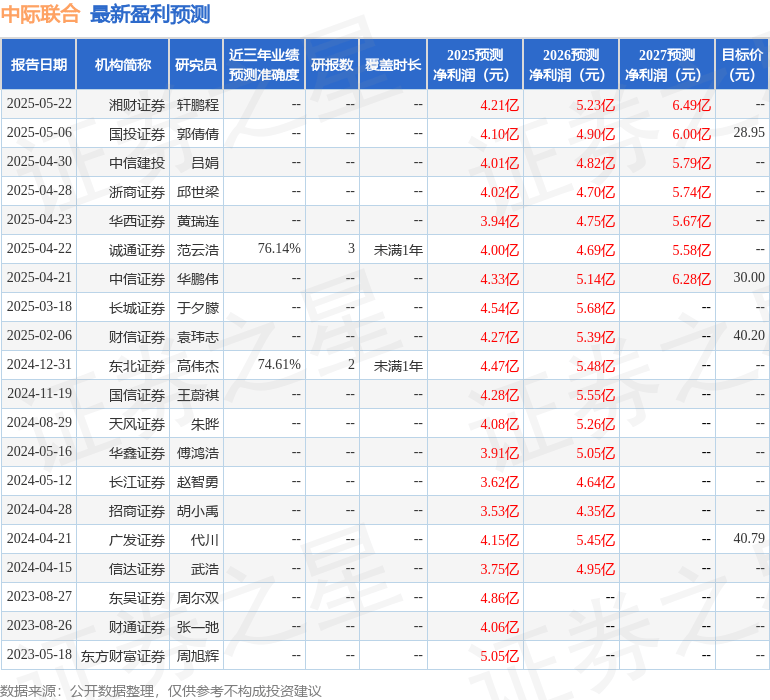Select the 覆盖时长 column header
Viewport: 770px width, 700px height.
click(392, 65)
